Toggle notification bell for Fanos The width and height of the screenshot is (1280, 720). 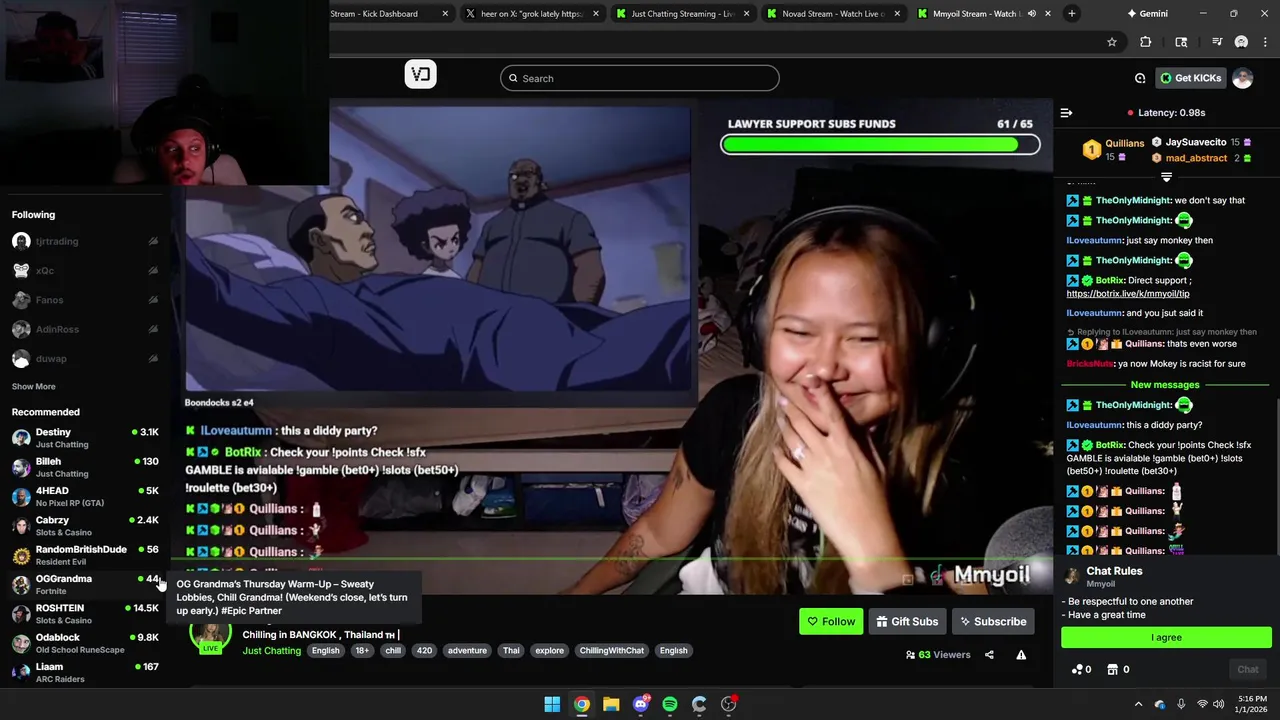153,300
